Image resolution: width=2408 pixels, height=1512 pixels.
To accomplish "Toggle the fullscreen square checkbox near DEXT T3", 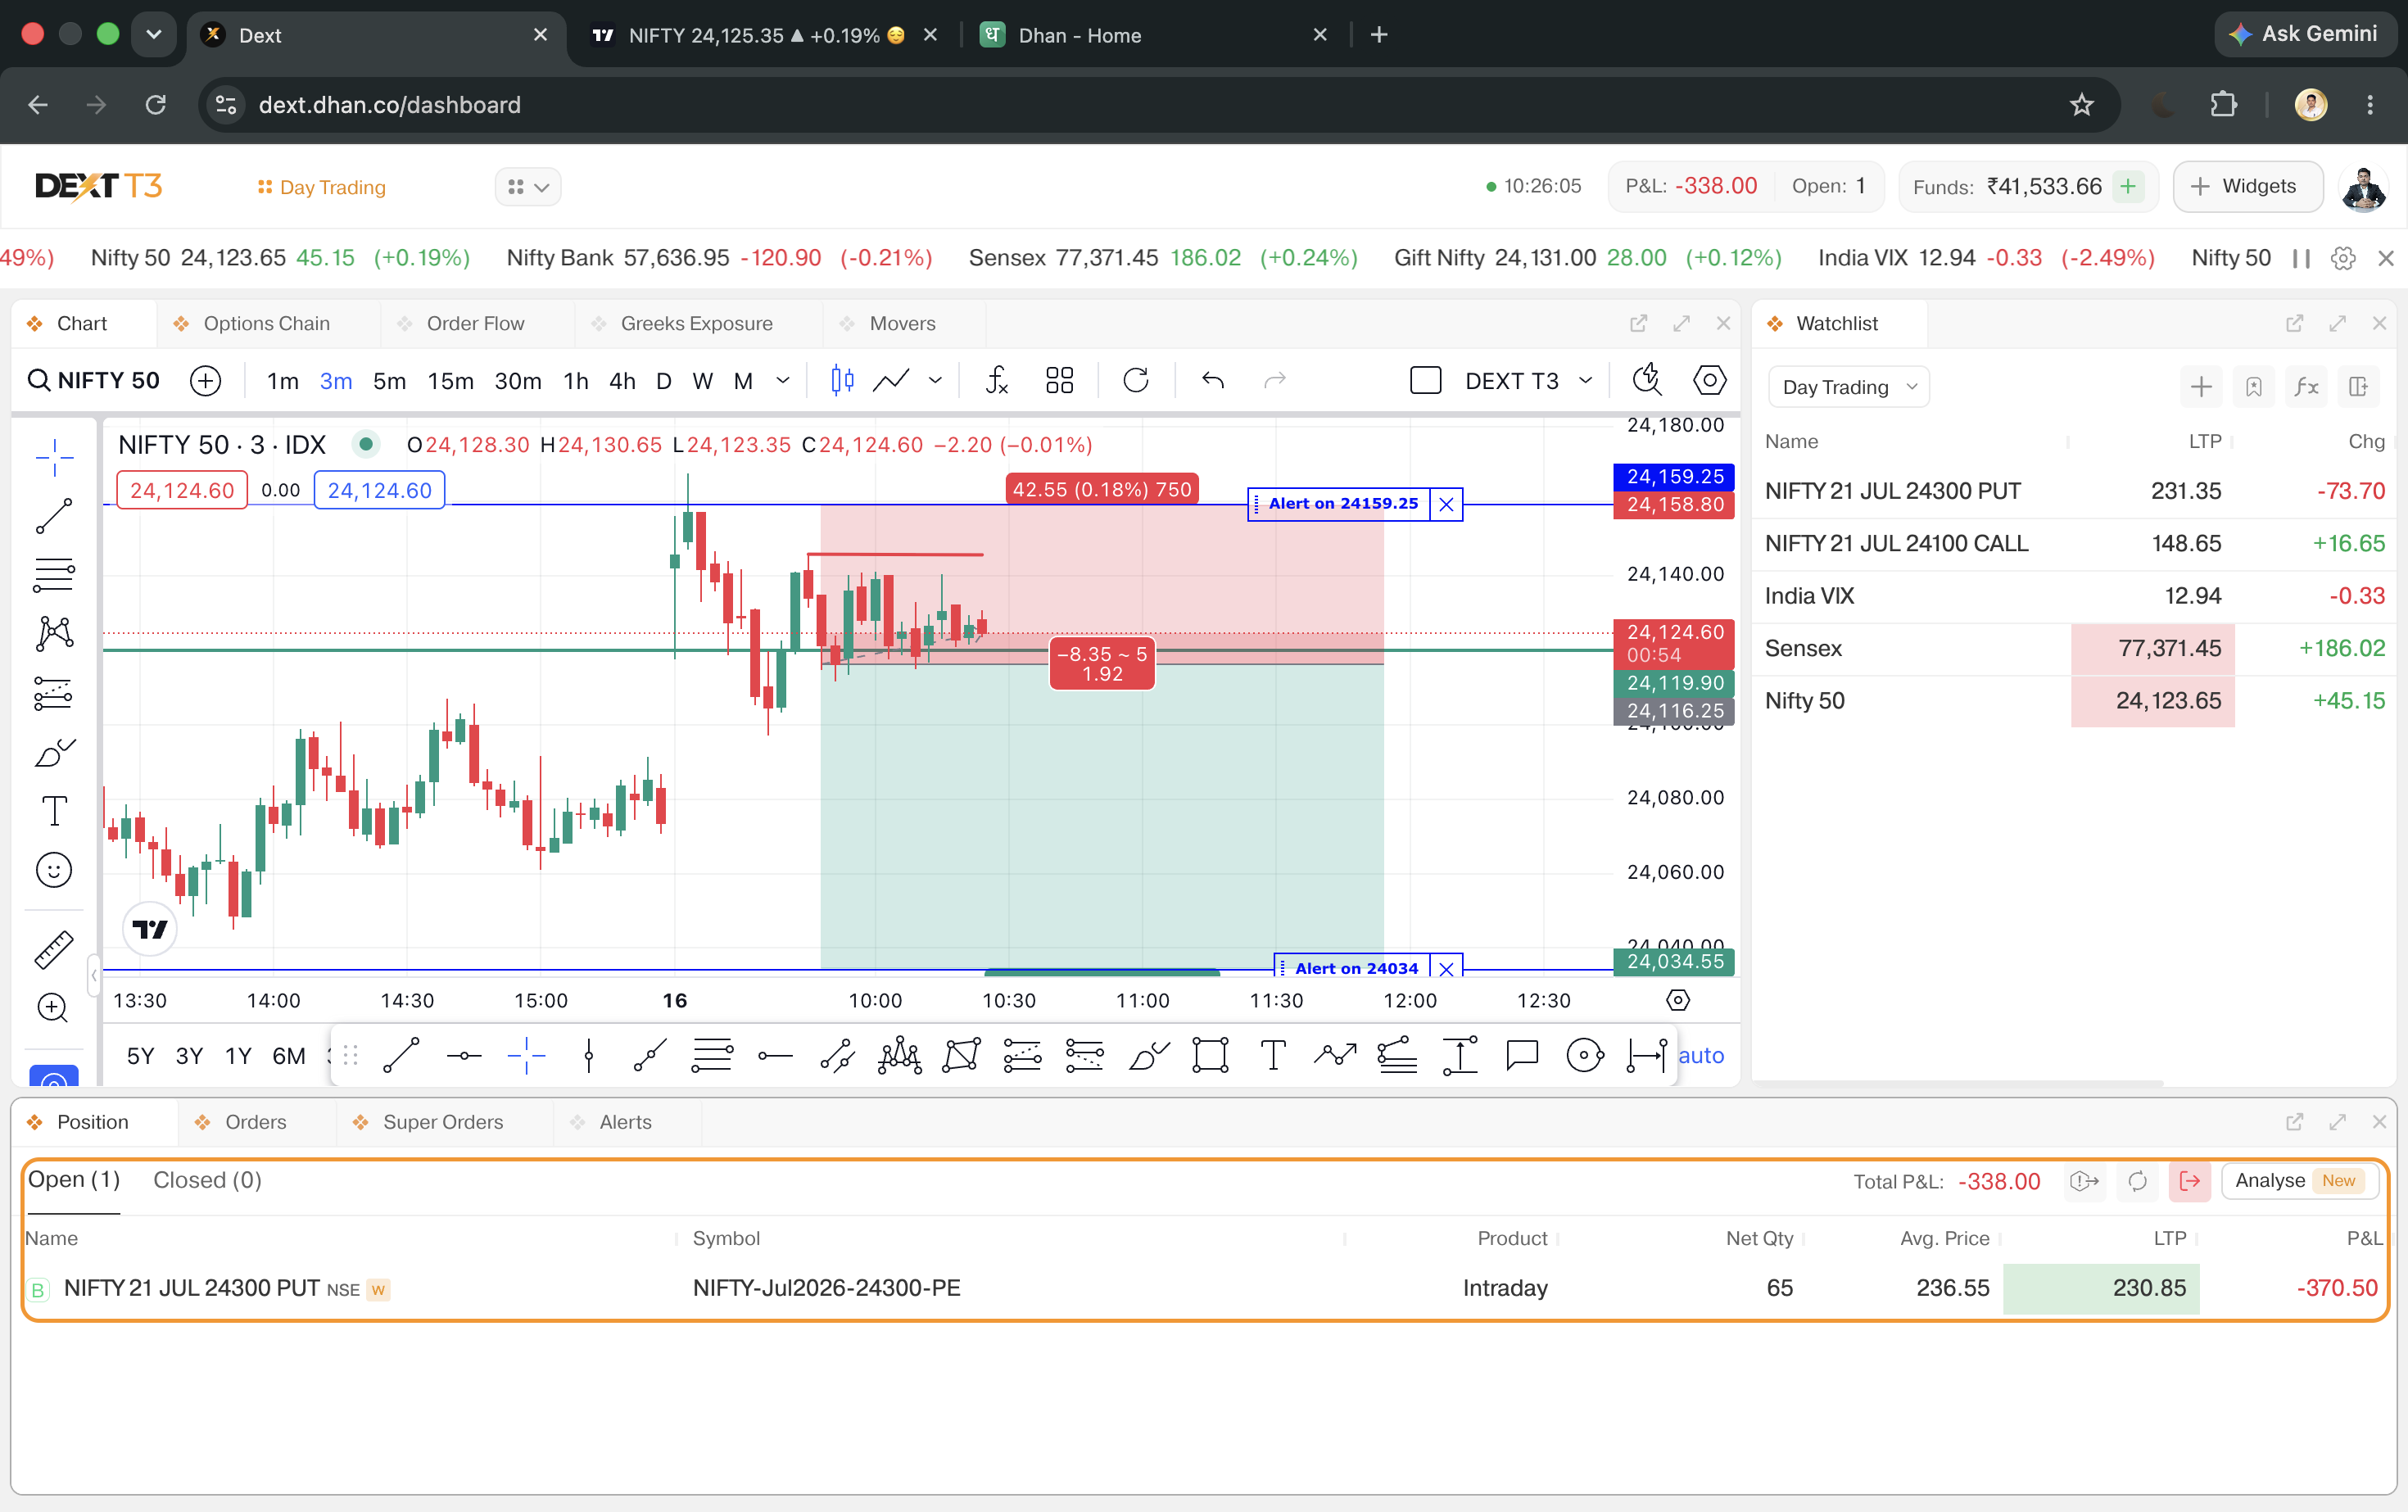I will [1425, 381].
